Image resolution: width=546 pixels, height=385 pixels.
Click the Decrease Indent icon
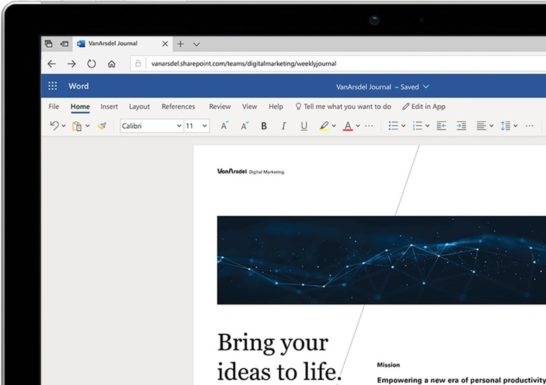442,126
